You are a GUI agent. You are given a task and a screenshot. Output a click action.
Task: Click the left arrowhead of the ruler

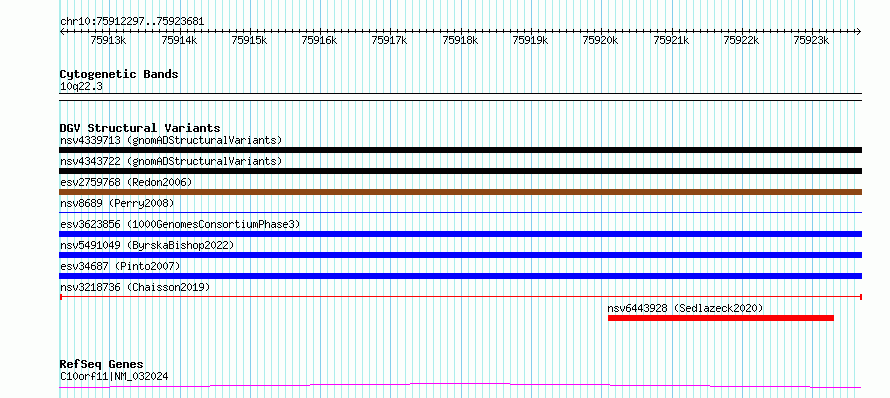point(62,32)
